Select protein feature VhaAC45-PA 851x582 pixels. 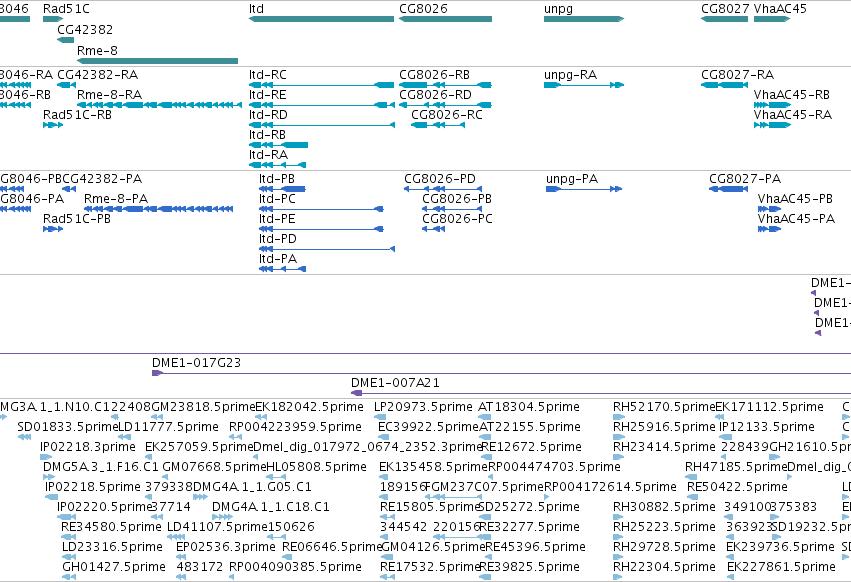click(x=770, y=229)
